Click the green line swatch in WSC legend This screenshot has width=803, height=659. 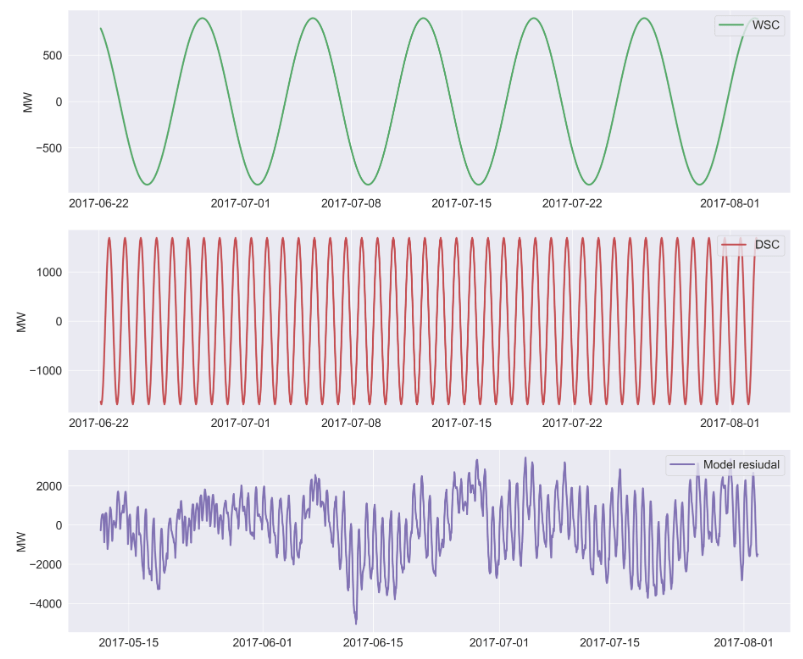[728, 26]
